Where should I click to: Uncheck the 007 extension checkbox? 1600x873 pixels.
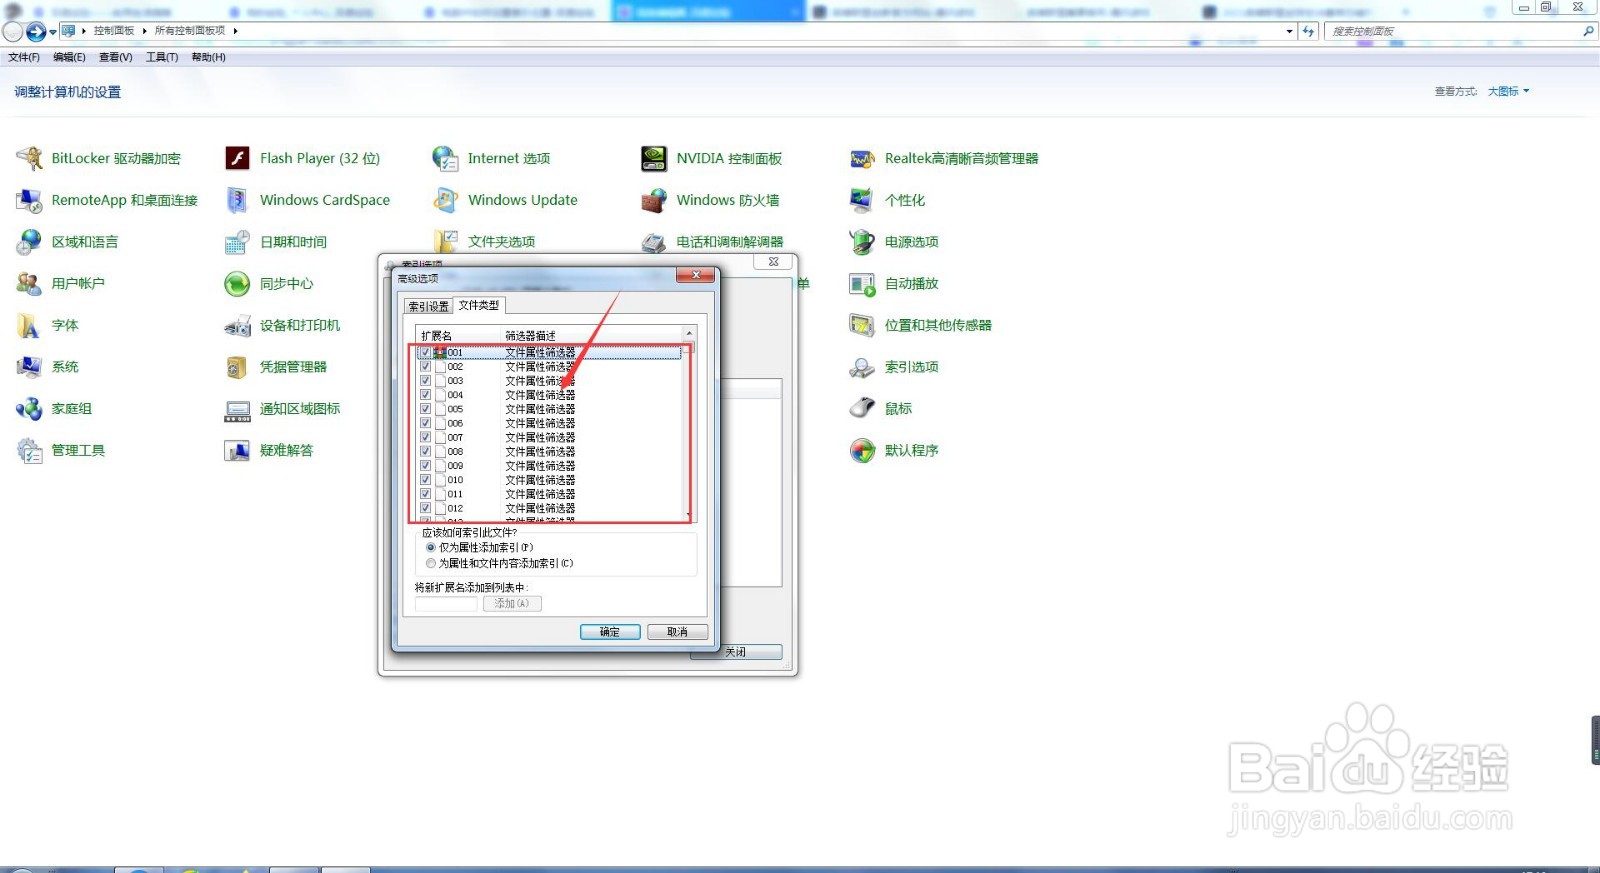click(x=426, y=437)
